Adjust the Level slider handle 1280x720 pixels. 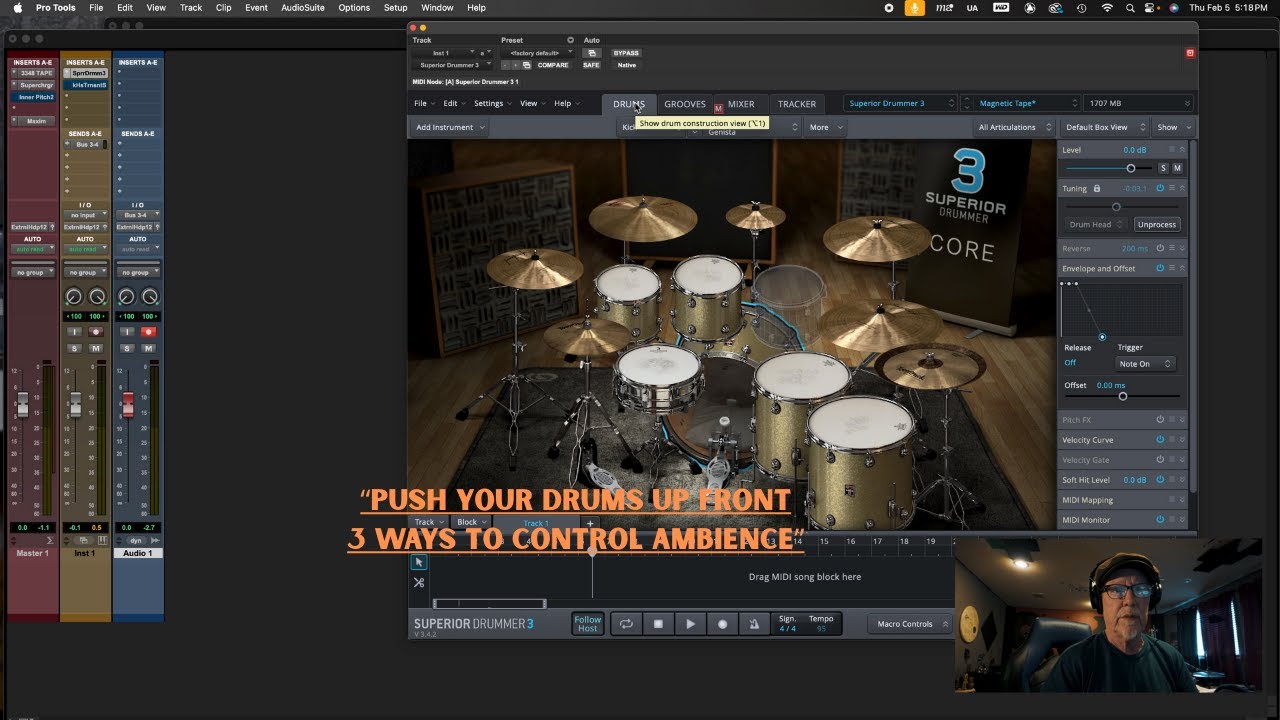tap(1131, 168)
